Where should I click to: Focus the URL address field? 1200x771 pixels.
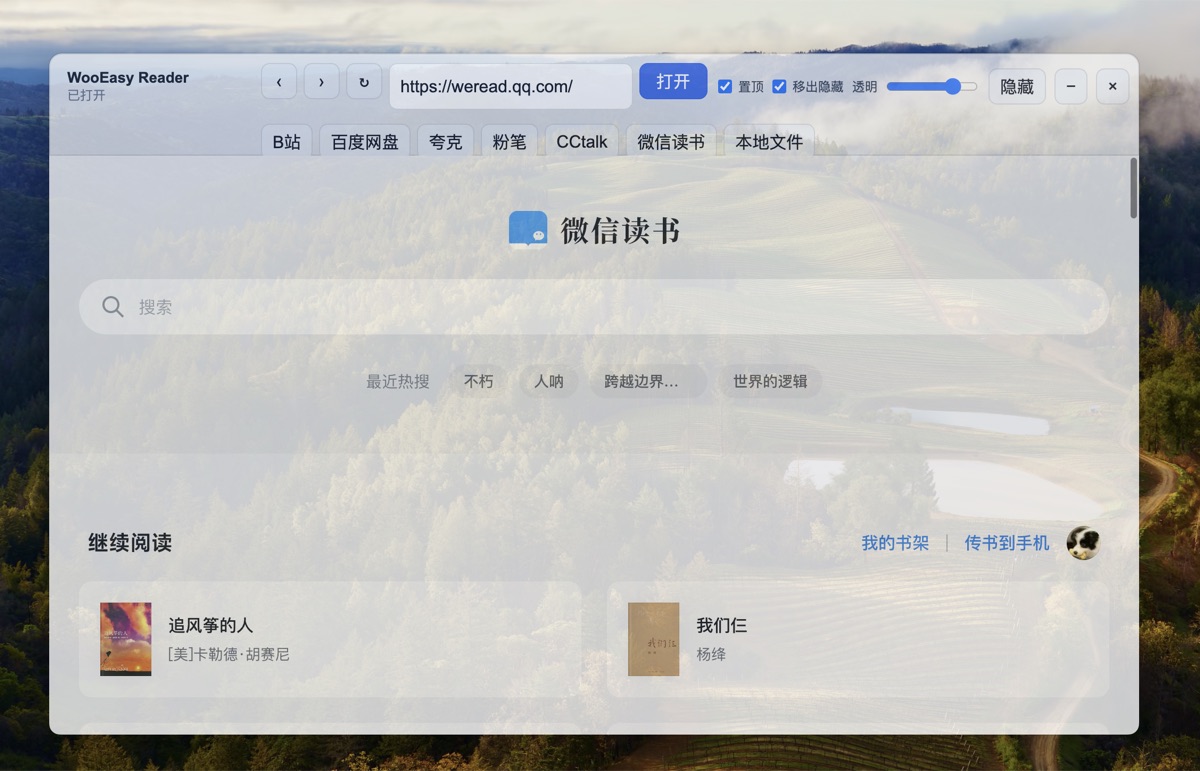[511, 86]
